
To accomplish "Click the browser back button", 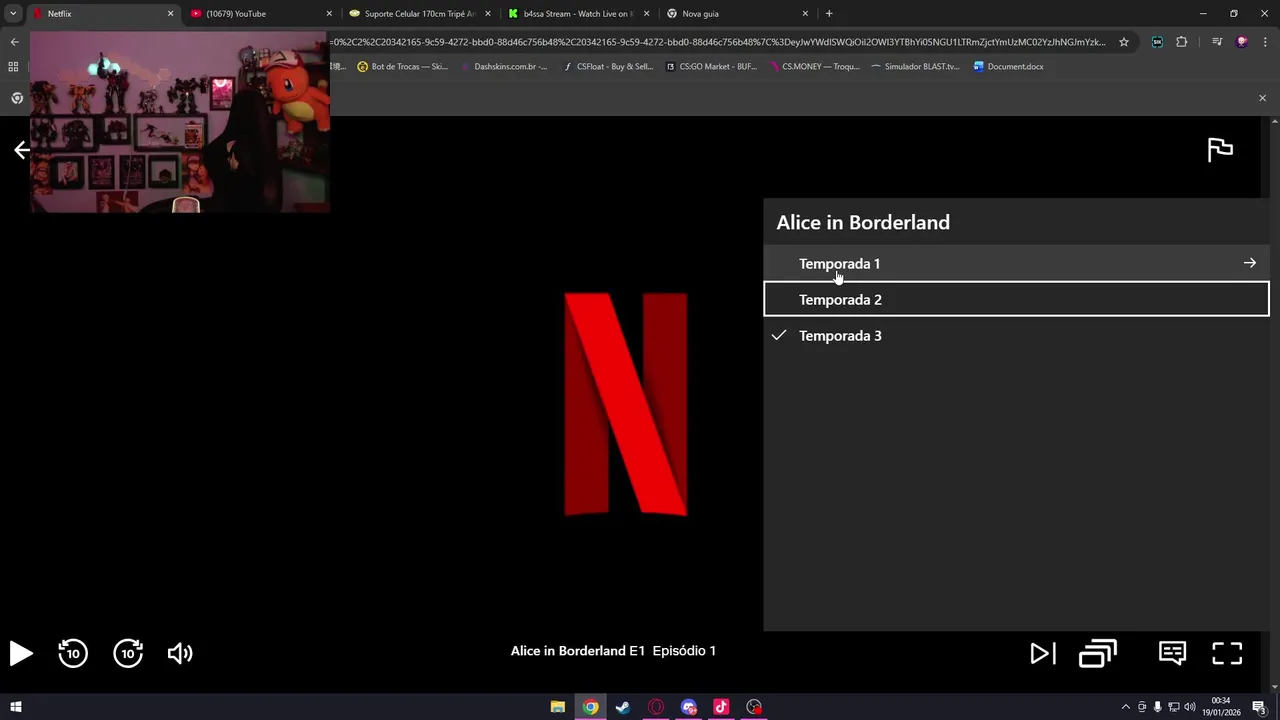I will (14, 42).
